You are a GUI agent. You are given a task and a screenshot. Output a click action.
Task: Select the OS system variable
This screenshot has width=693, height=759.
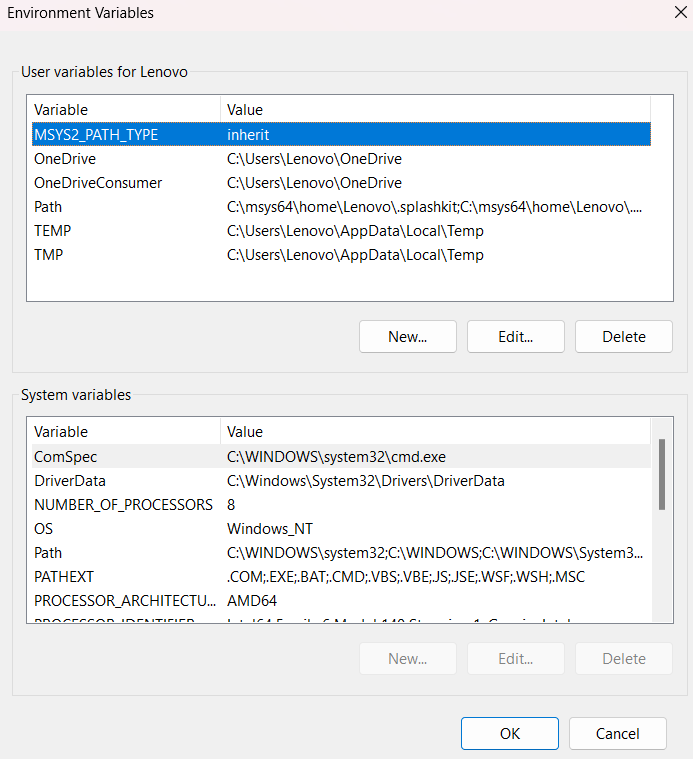341,529
